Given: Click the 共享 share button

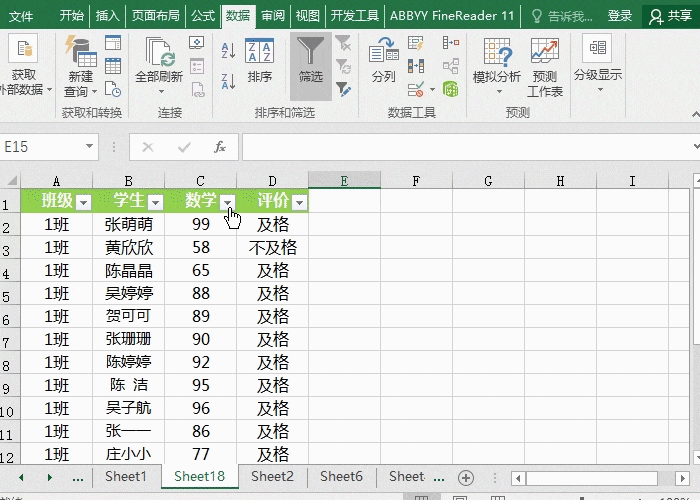Looking at the screenshot, I should (671, 16).
